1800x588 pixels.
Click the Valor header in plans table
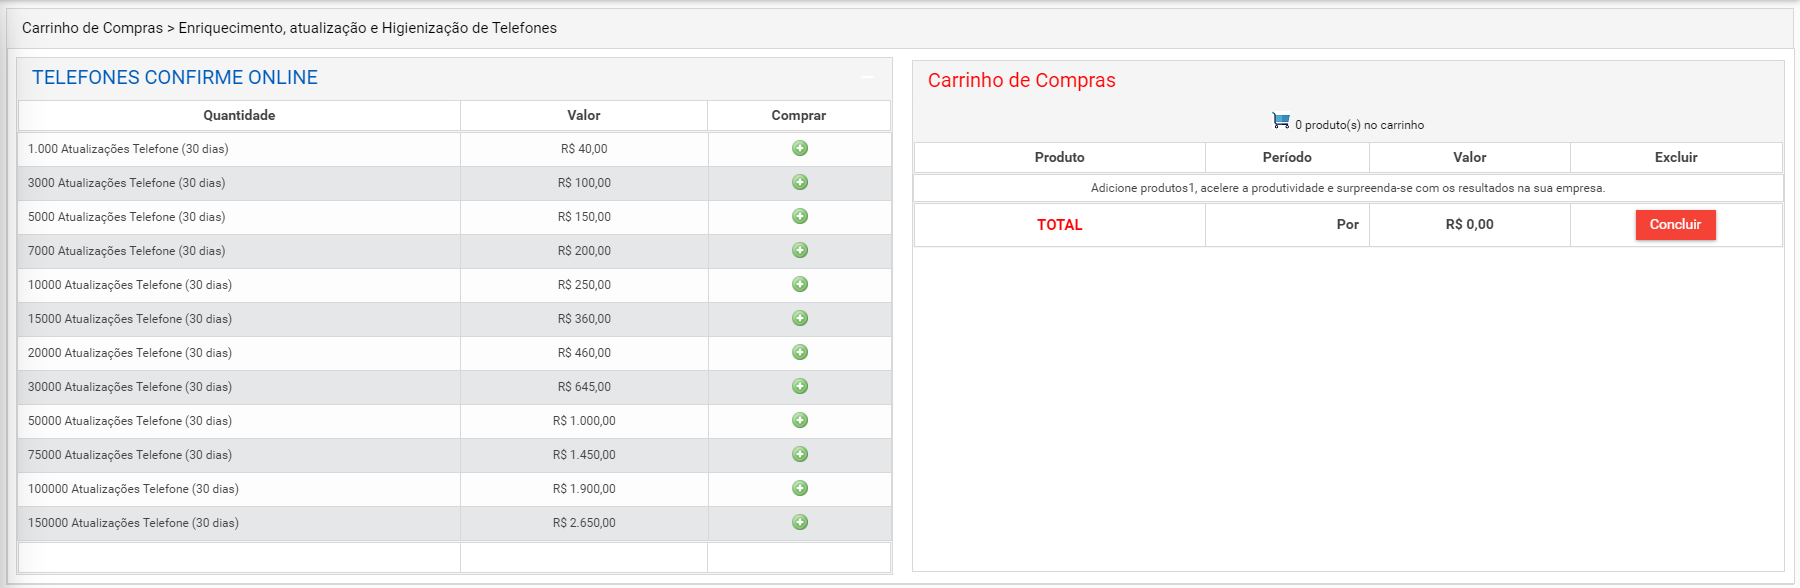[x=584, y=115]
